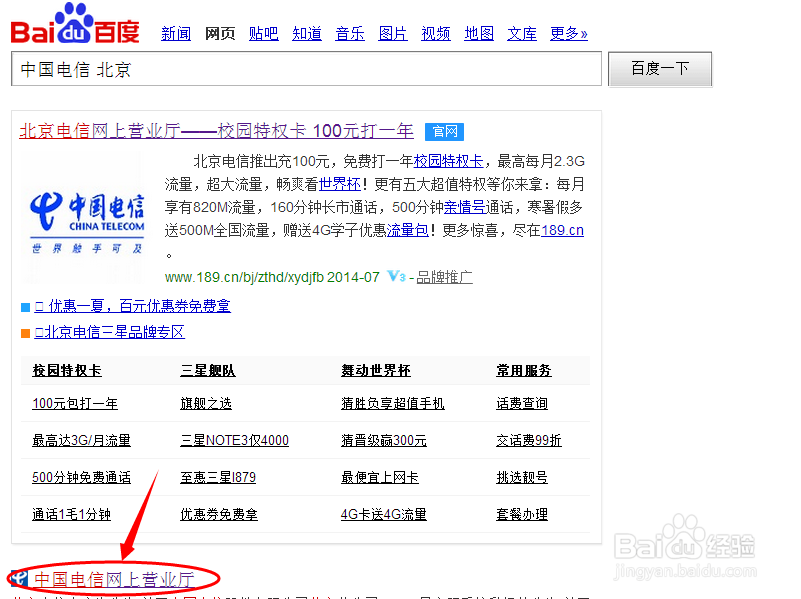Viewport: 801px width, 599px height.
Task: Click the orange square bullet icon
Action: pos(26,333)
